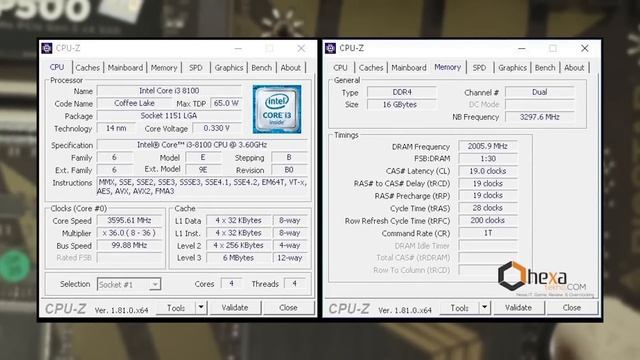
Task: Open the Mainboard tab in left window
Action: pos(125,68)
